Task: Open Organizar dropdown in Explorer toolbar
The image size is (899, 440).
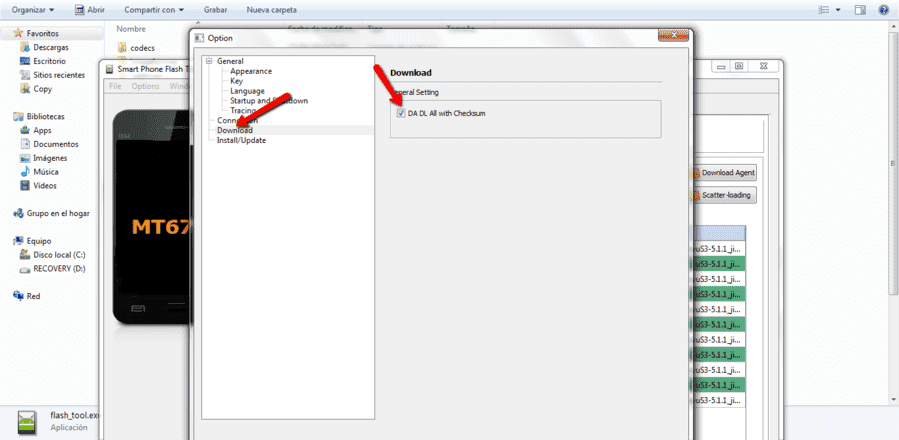Action: (x=33, y=10)
